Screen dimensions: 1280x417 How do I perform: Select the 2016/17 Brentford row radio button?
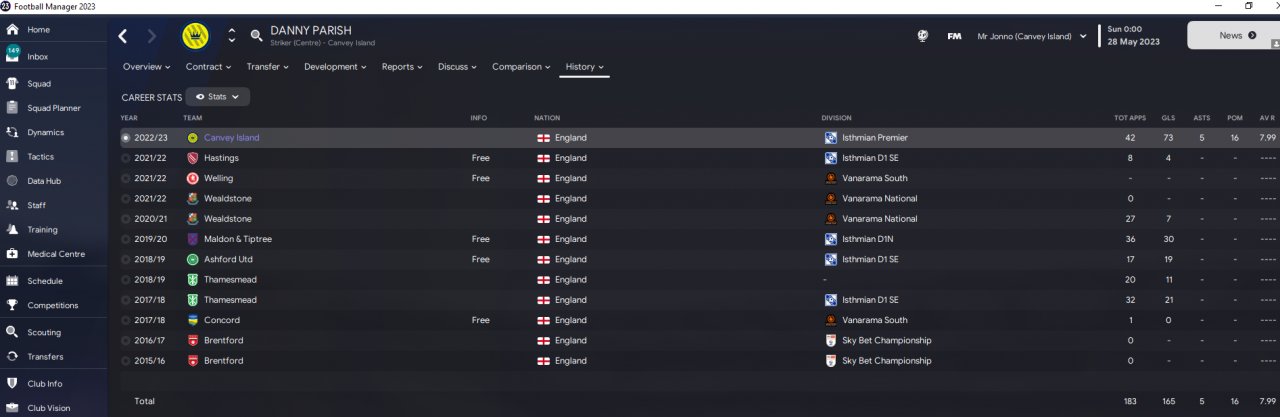[125, 341]
